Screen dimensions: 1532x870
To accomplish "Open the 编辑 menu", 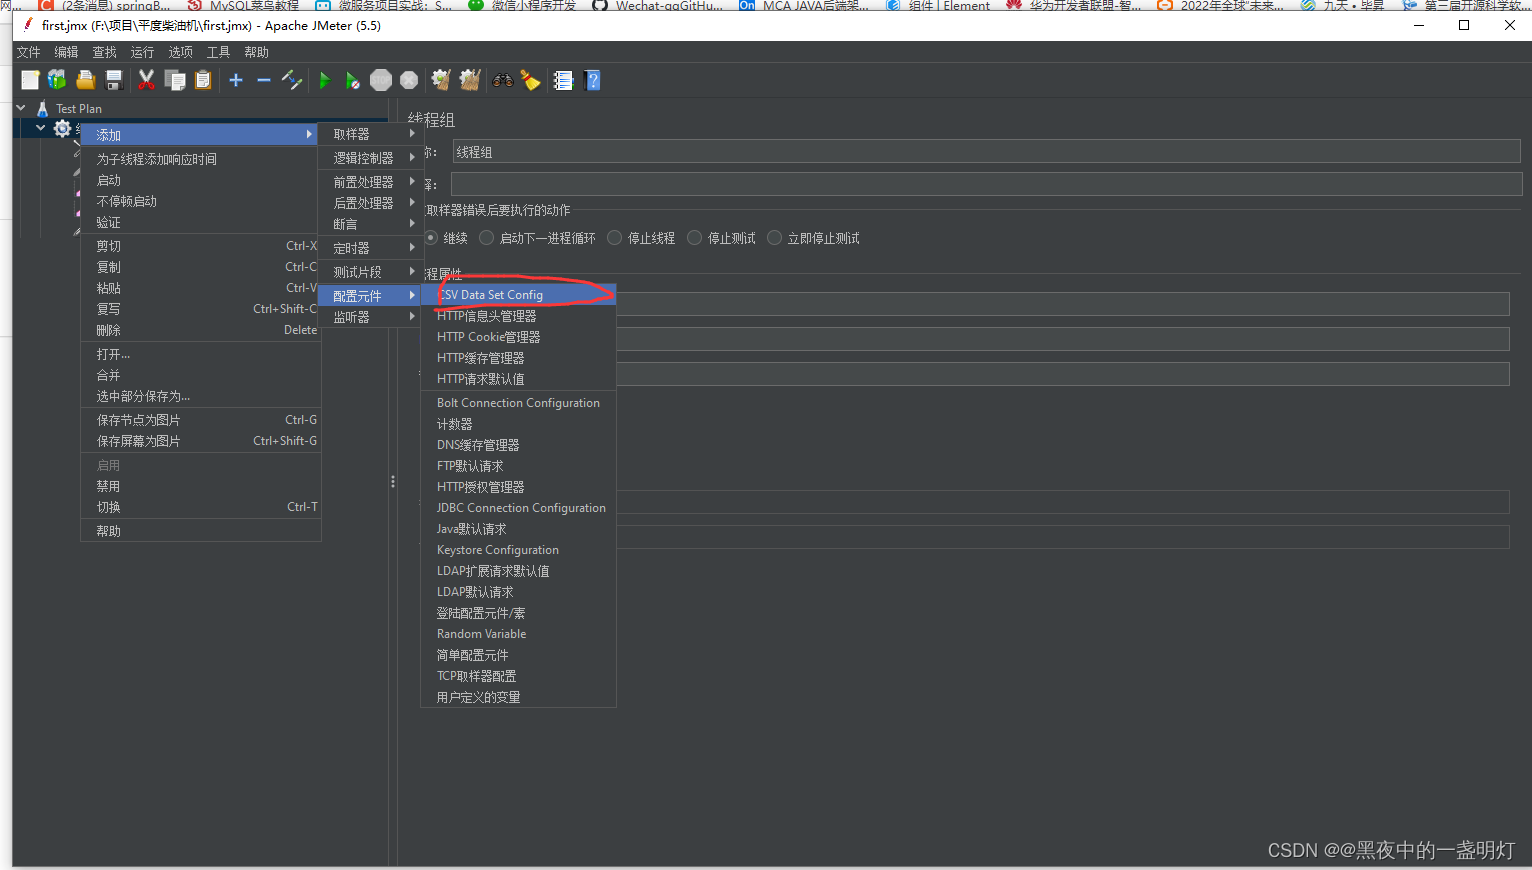I will click(x=67, y=52).
